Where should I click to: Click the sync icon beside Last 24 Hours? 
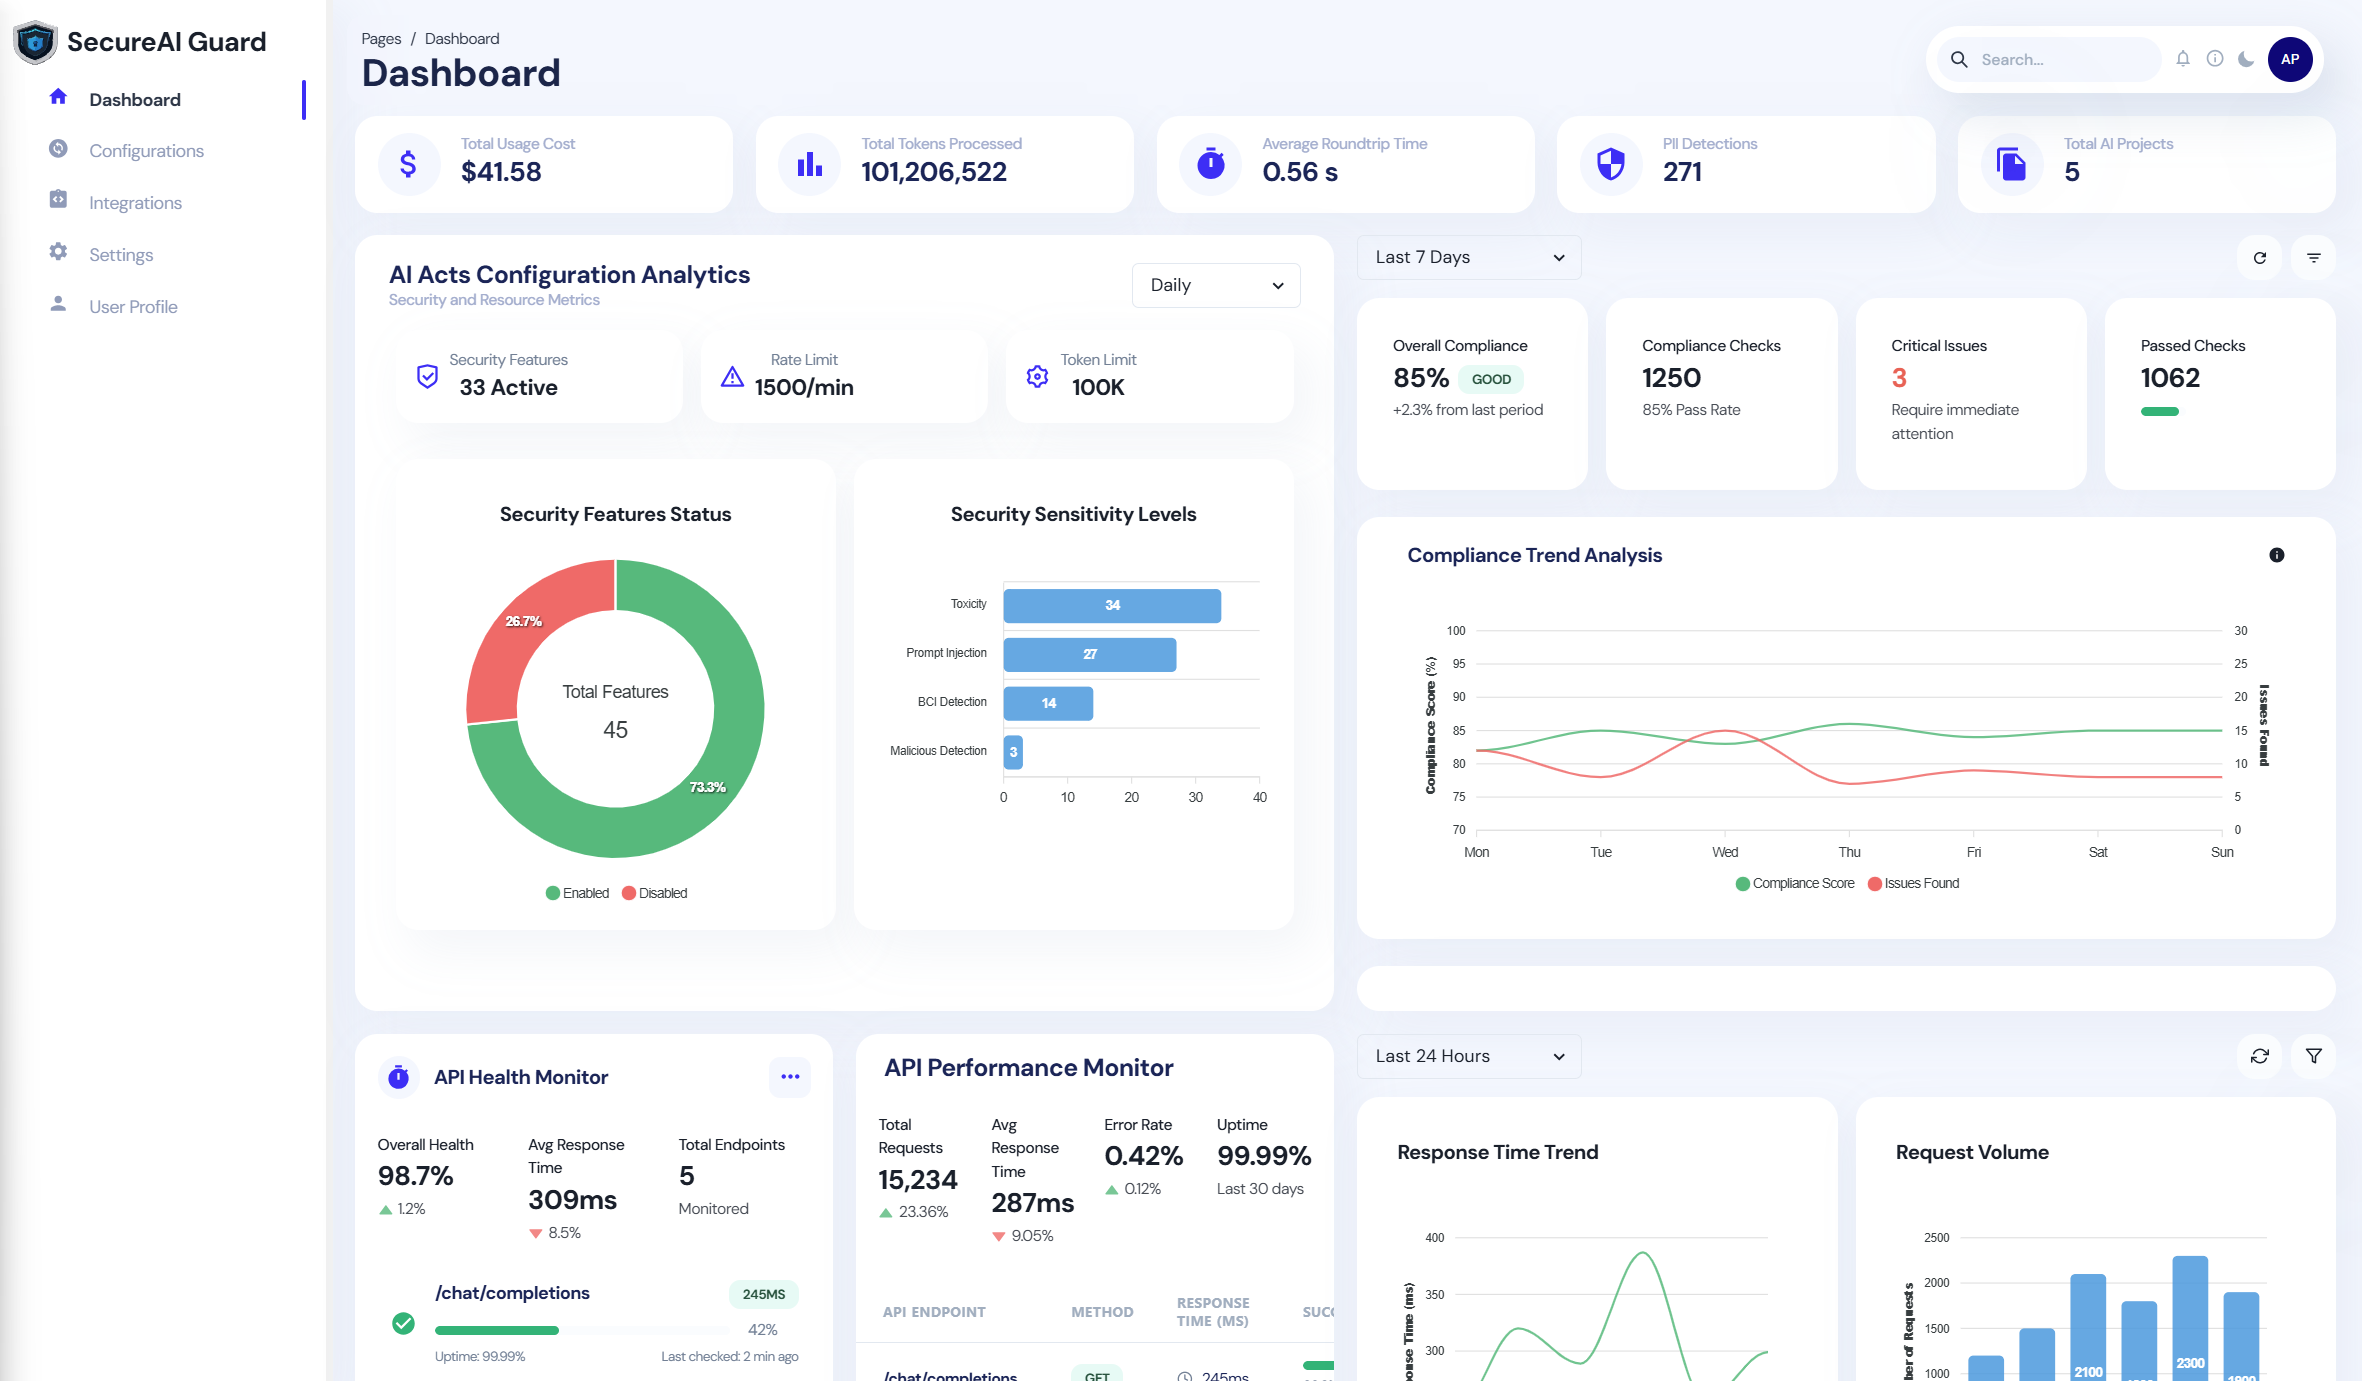pyautogui.click(x=2260, y=1056)
